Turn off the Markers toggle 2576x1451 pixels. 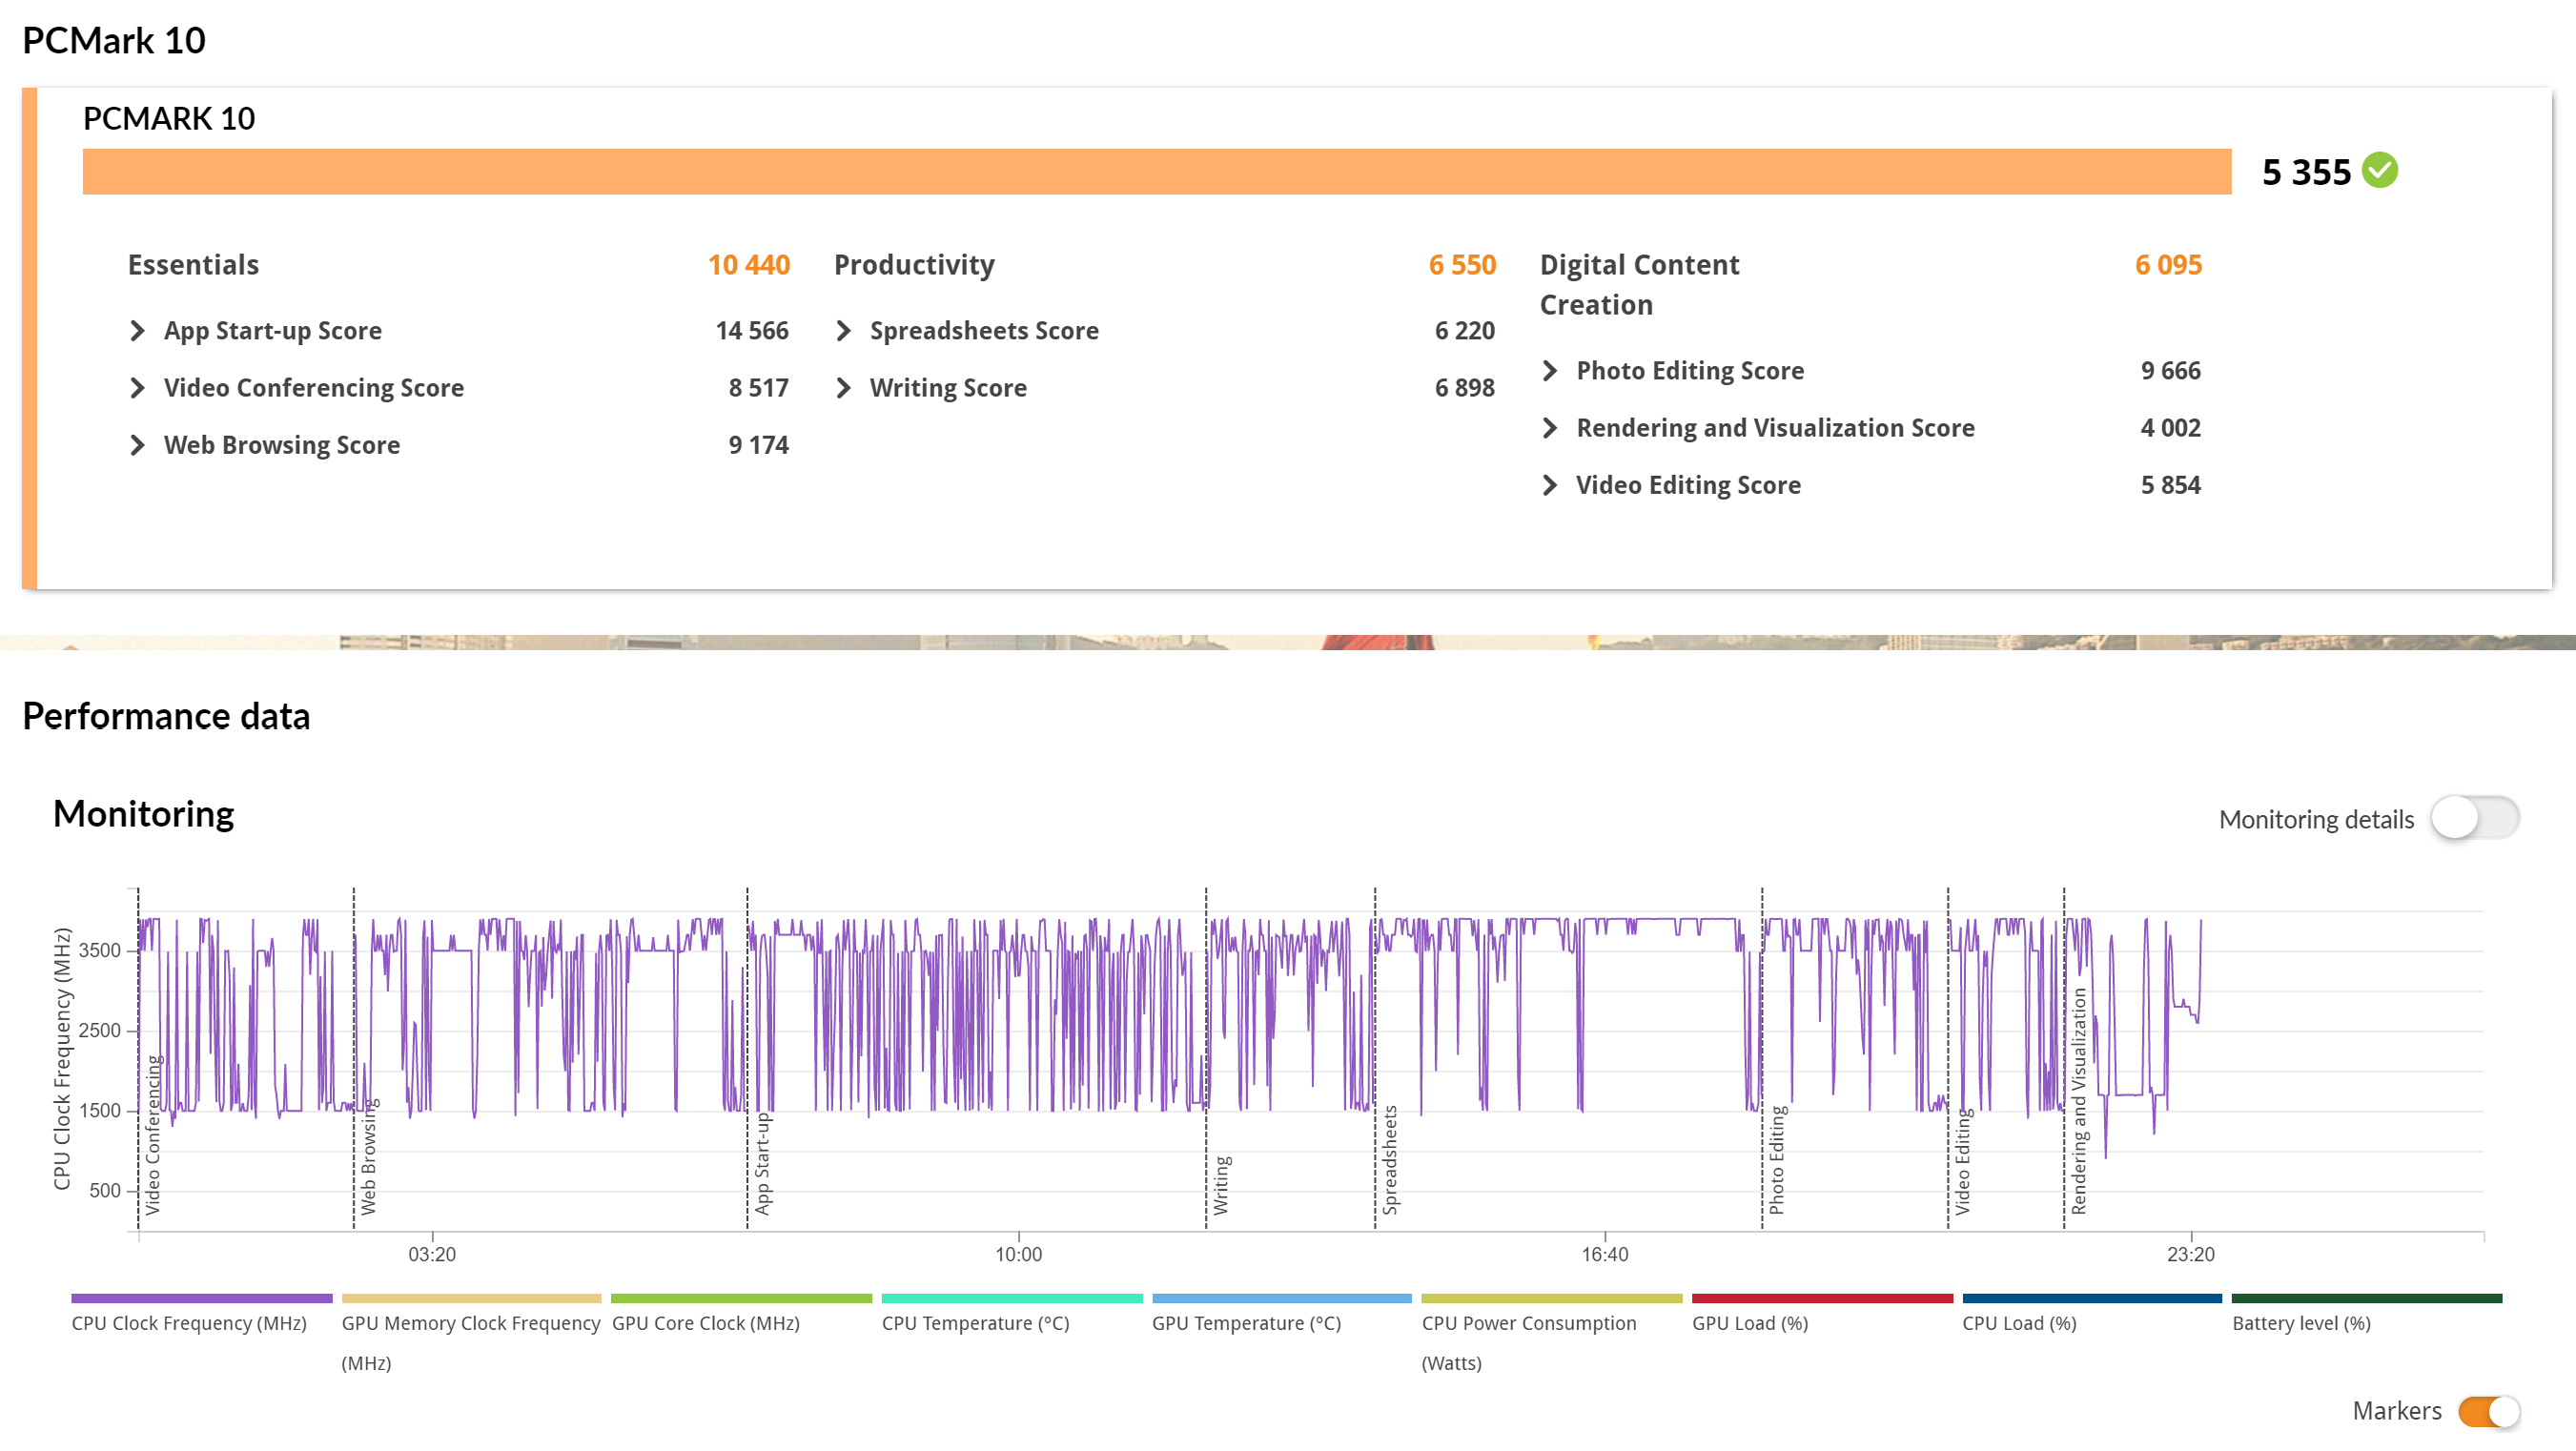tap(2488, 1411)
